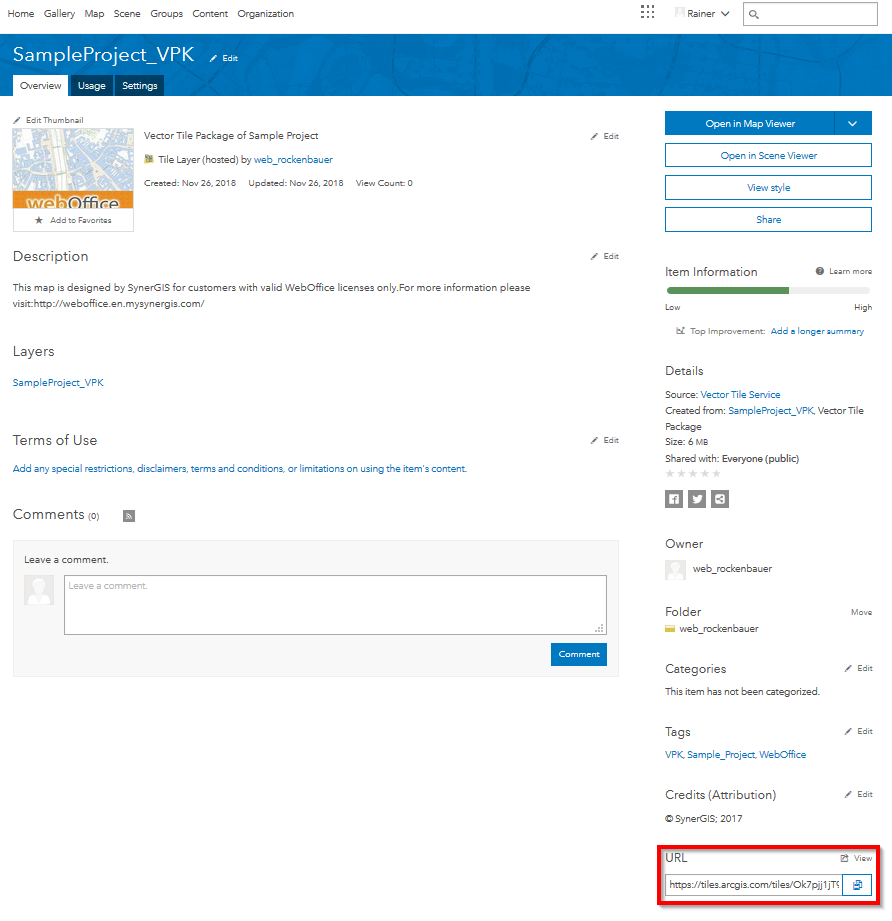Screen dimensions: 892x921
Task: Open the app launcher grid icon
Action: [647, 13]
